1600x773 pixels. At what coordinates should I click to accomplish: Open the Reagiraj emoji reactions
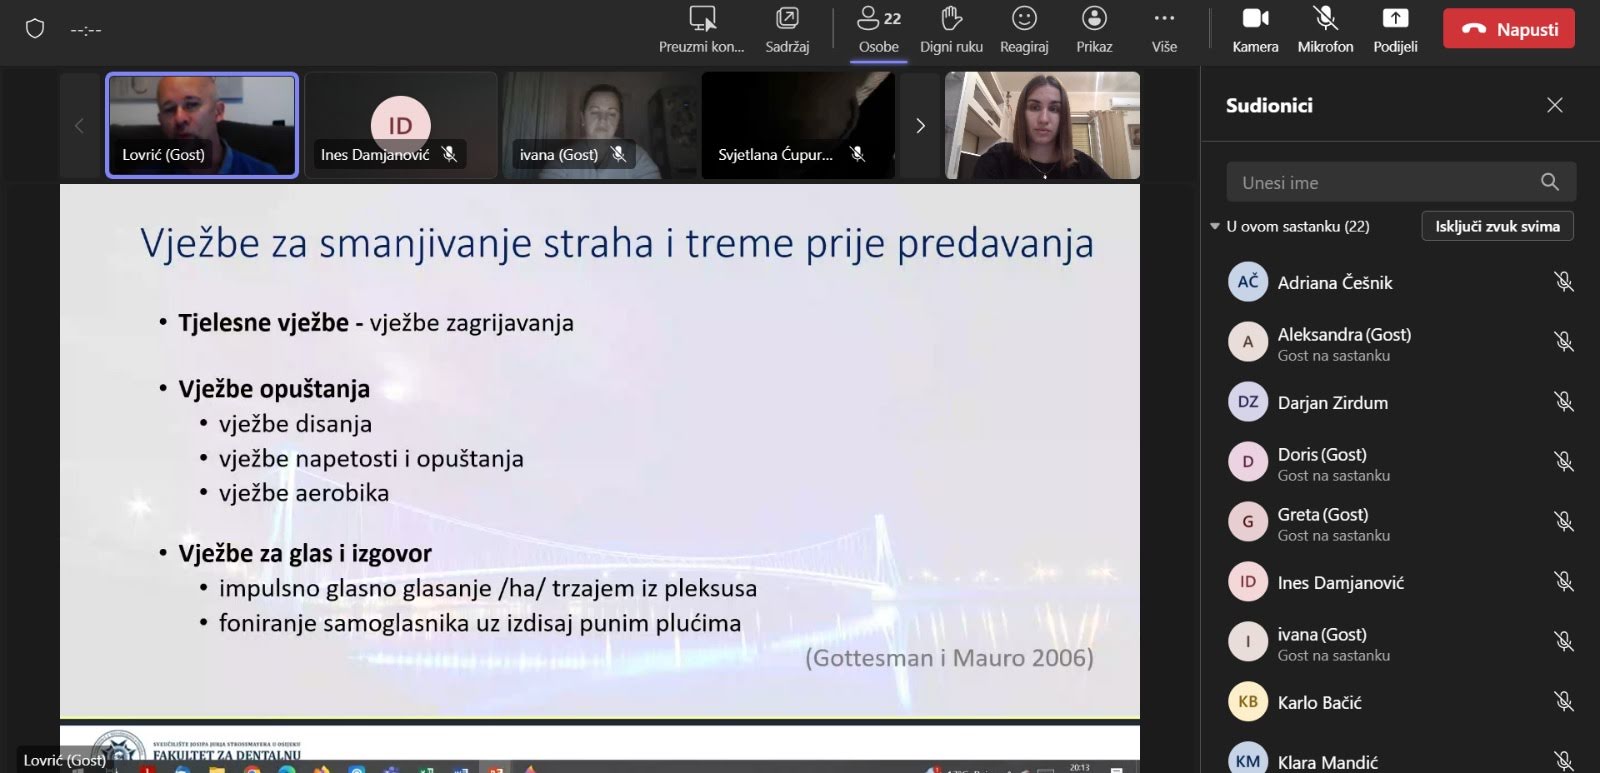pos(1024,19)
